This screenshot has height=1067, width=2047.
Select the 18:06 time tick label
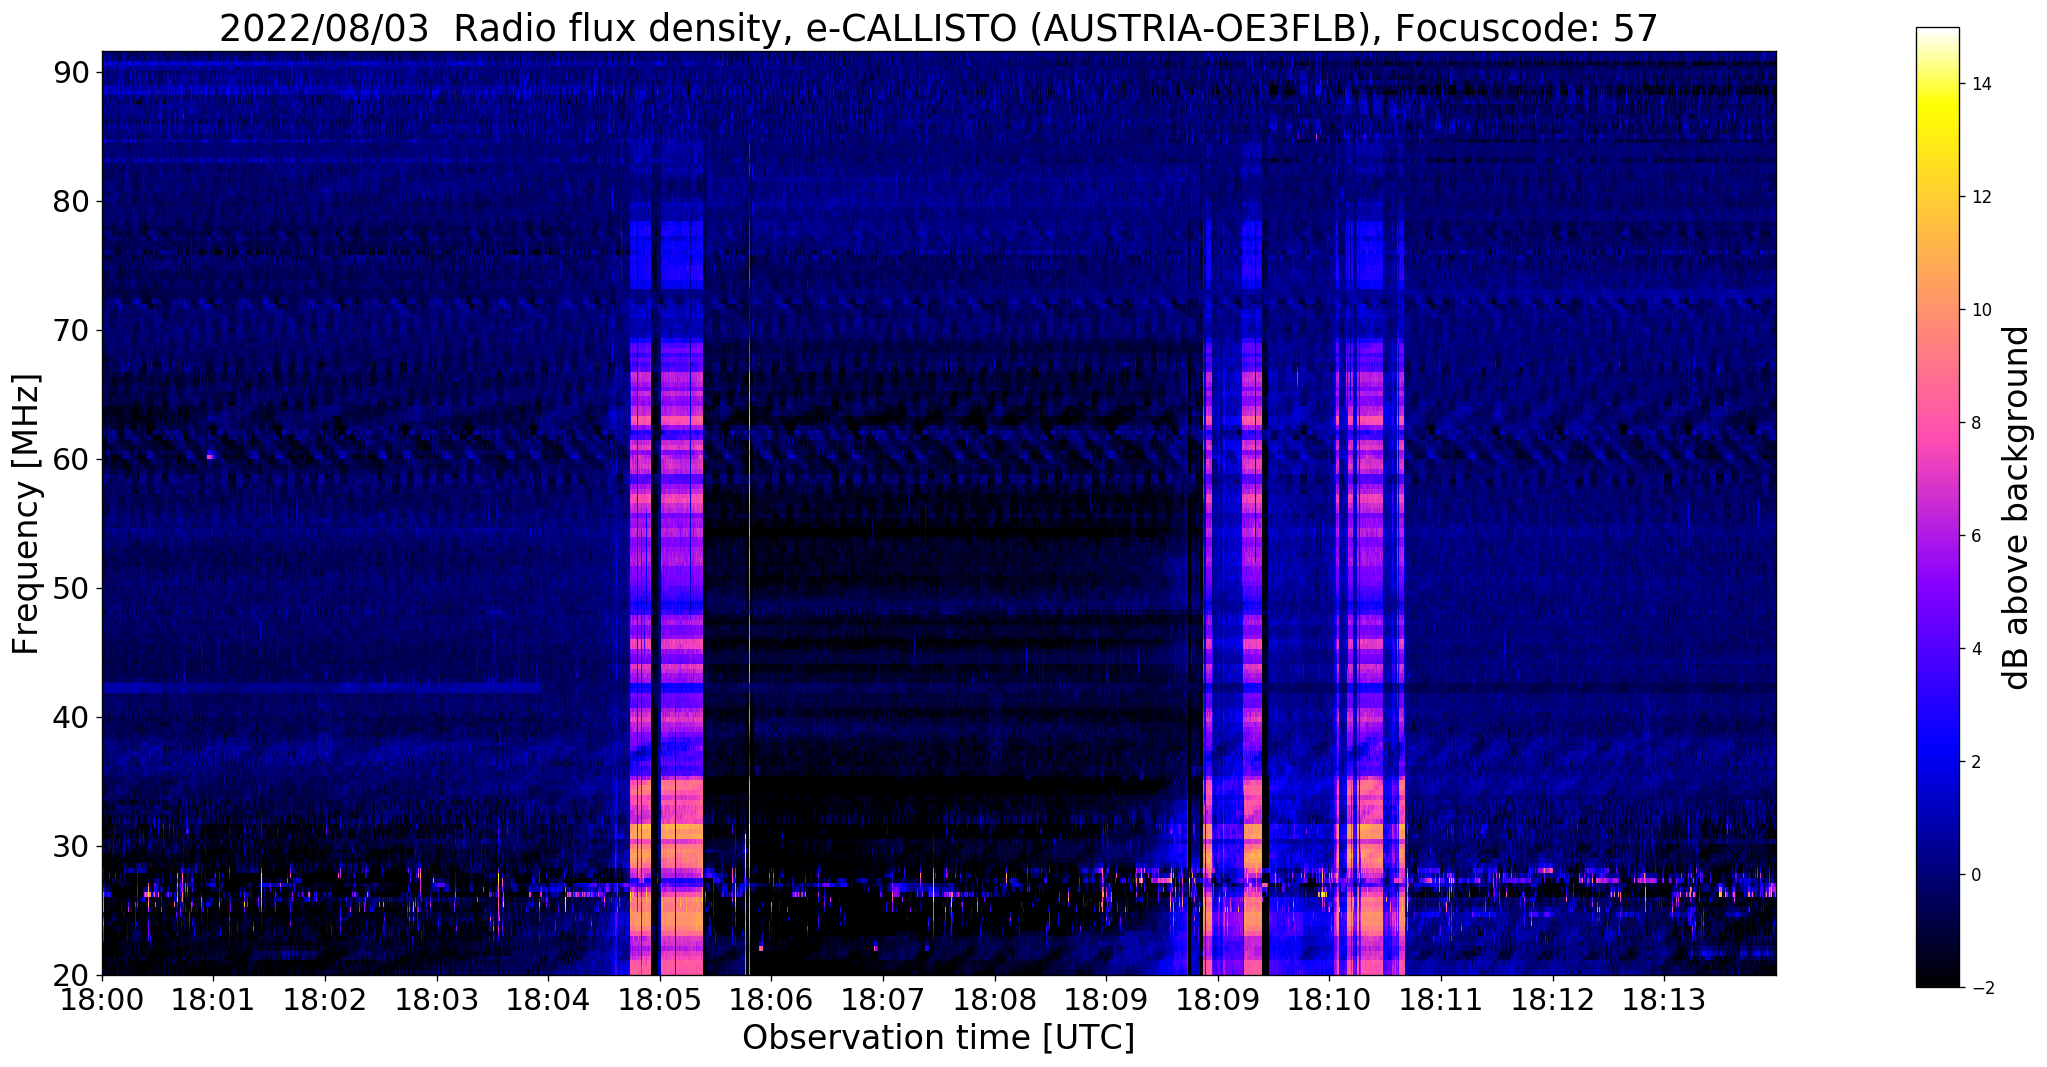(x=771, y=1000)
